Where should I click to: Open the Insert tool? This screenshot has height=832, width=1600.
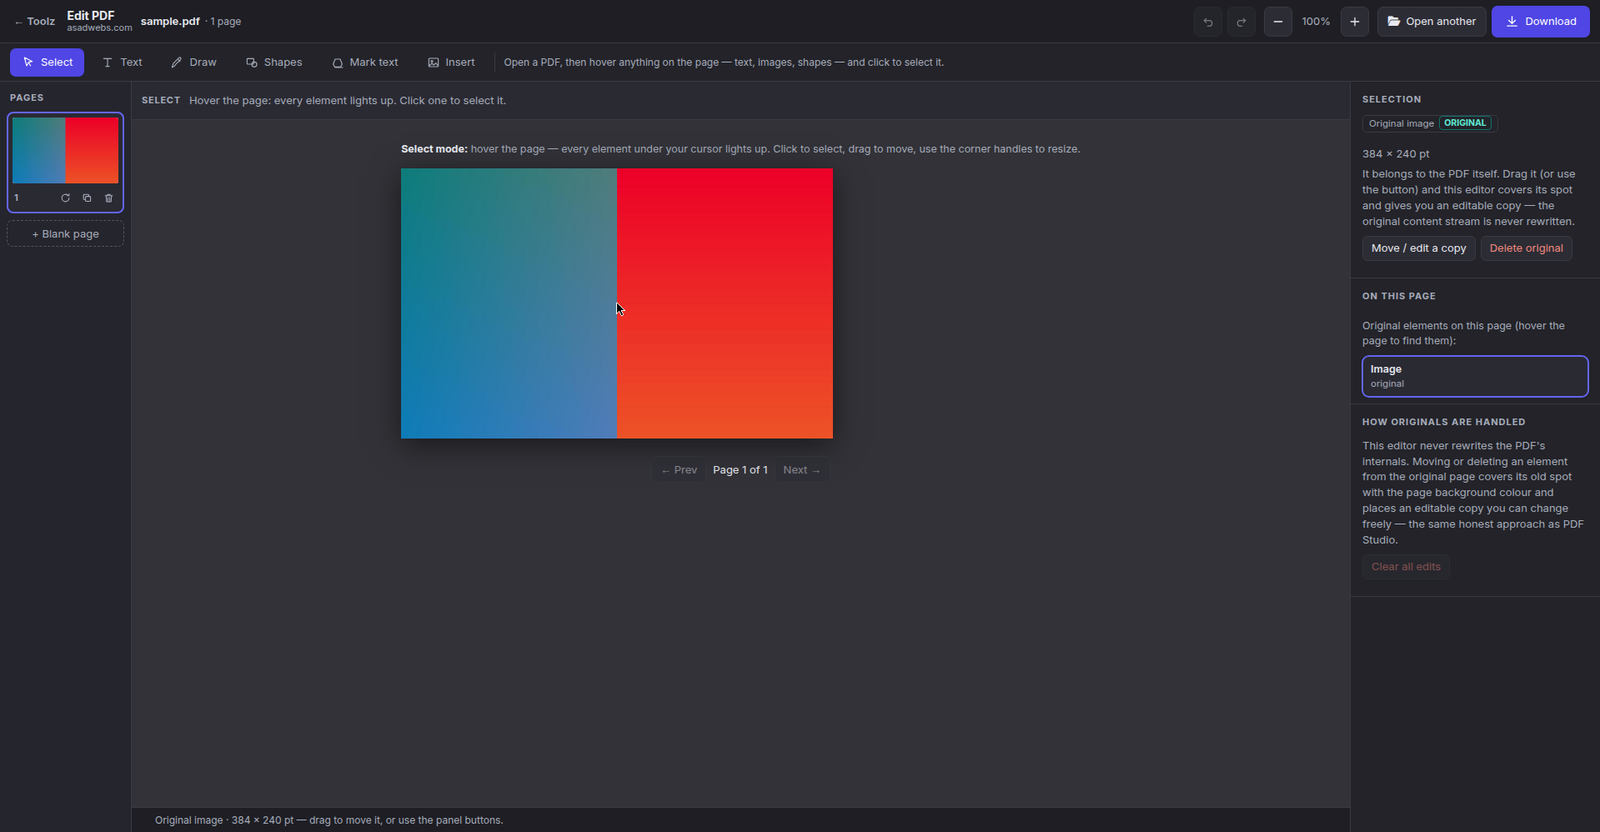(x=451, y=62)
